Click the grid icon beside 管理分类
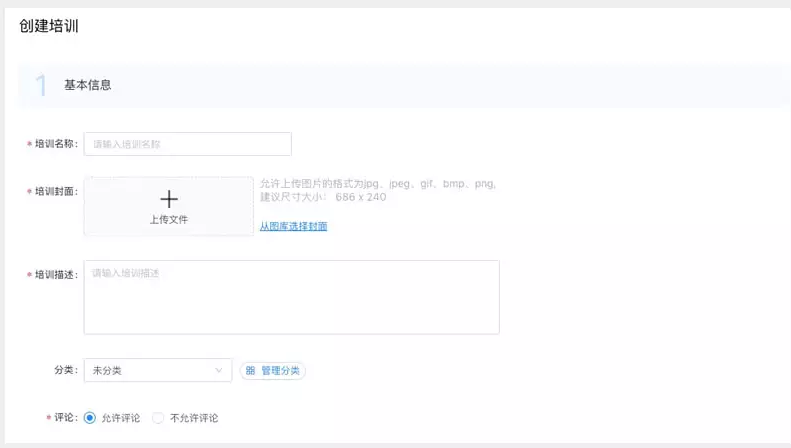This screenshot has height=448, width=791. (250, 371)
